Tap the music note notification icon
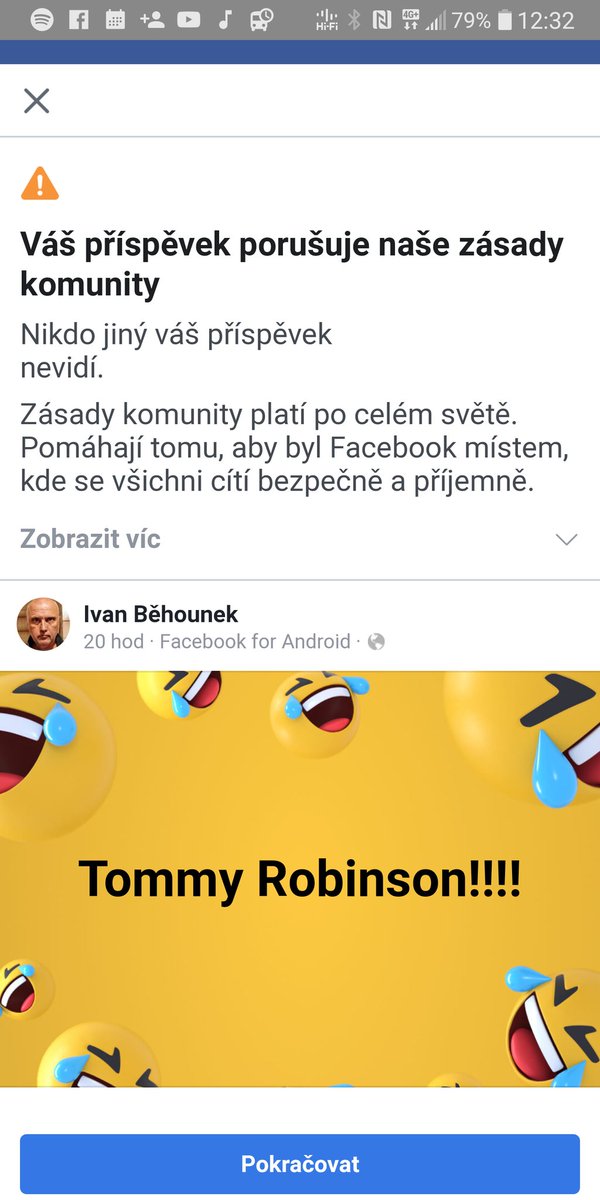 (x=224, y=20)
